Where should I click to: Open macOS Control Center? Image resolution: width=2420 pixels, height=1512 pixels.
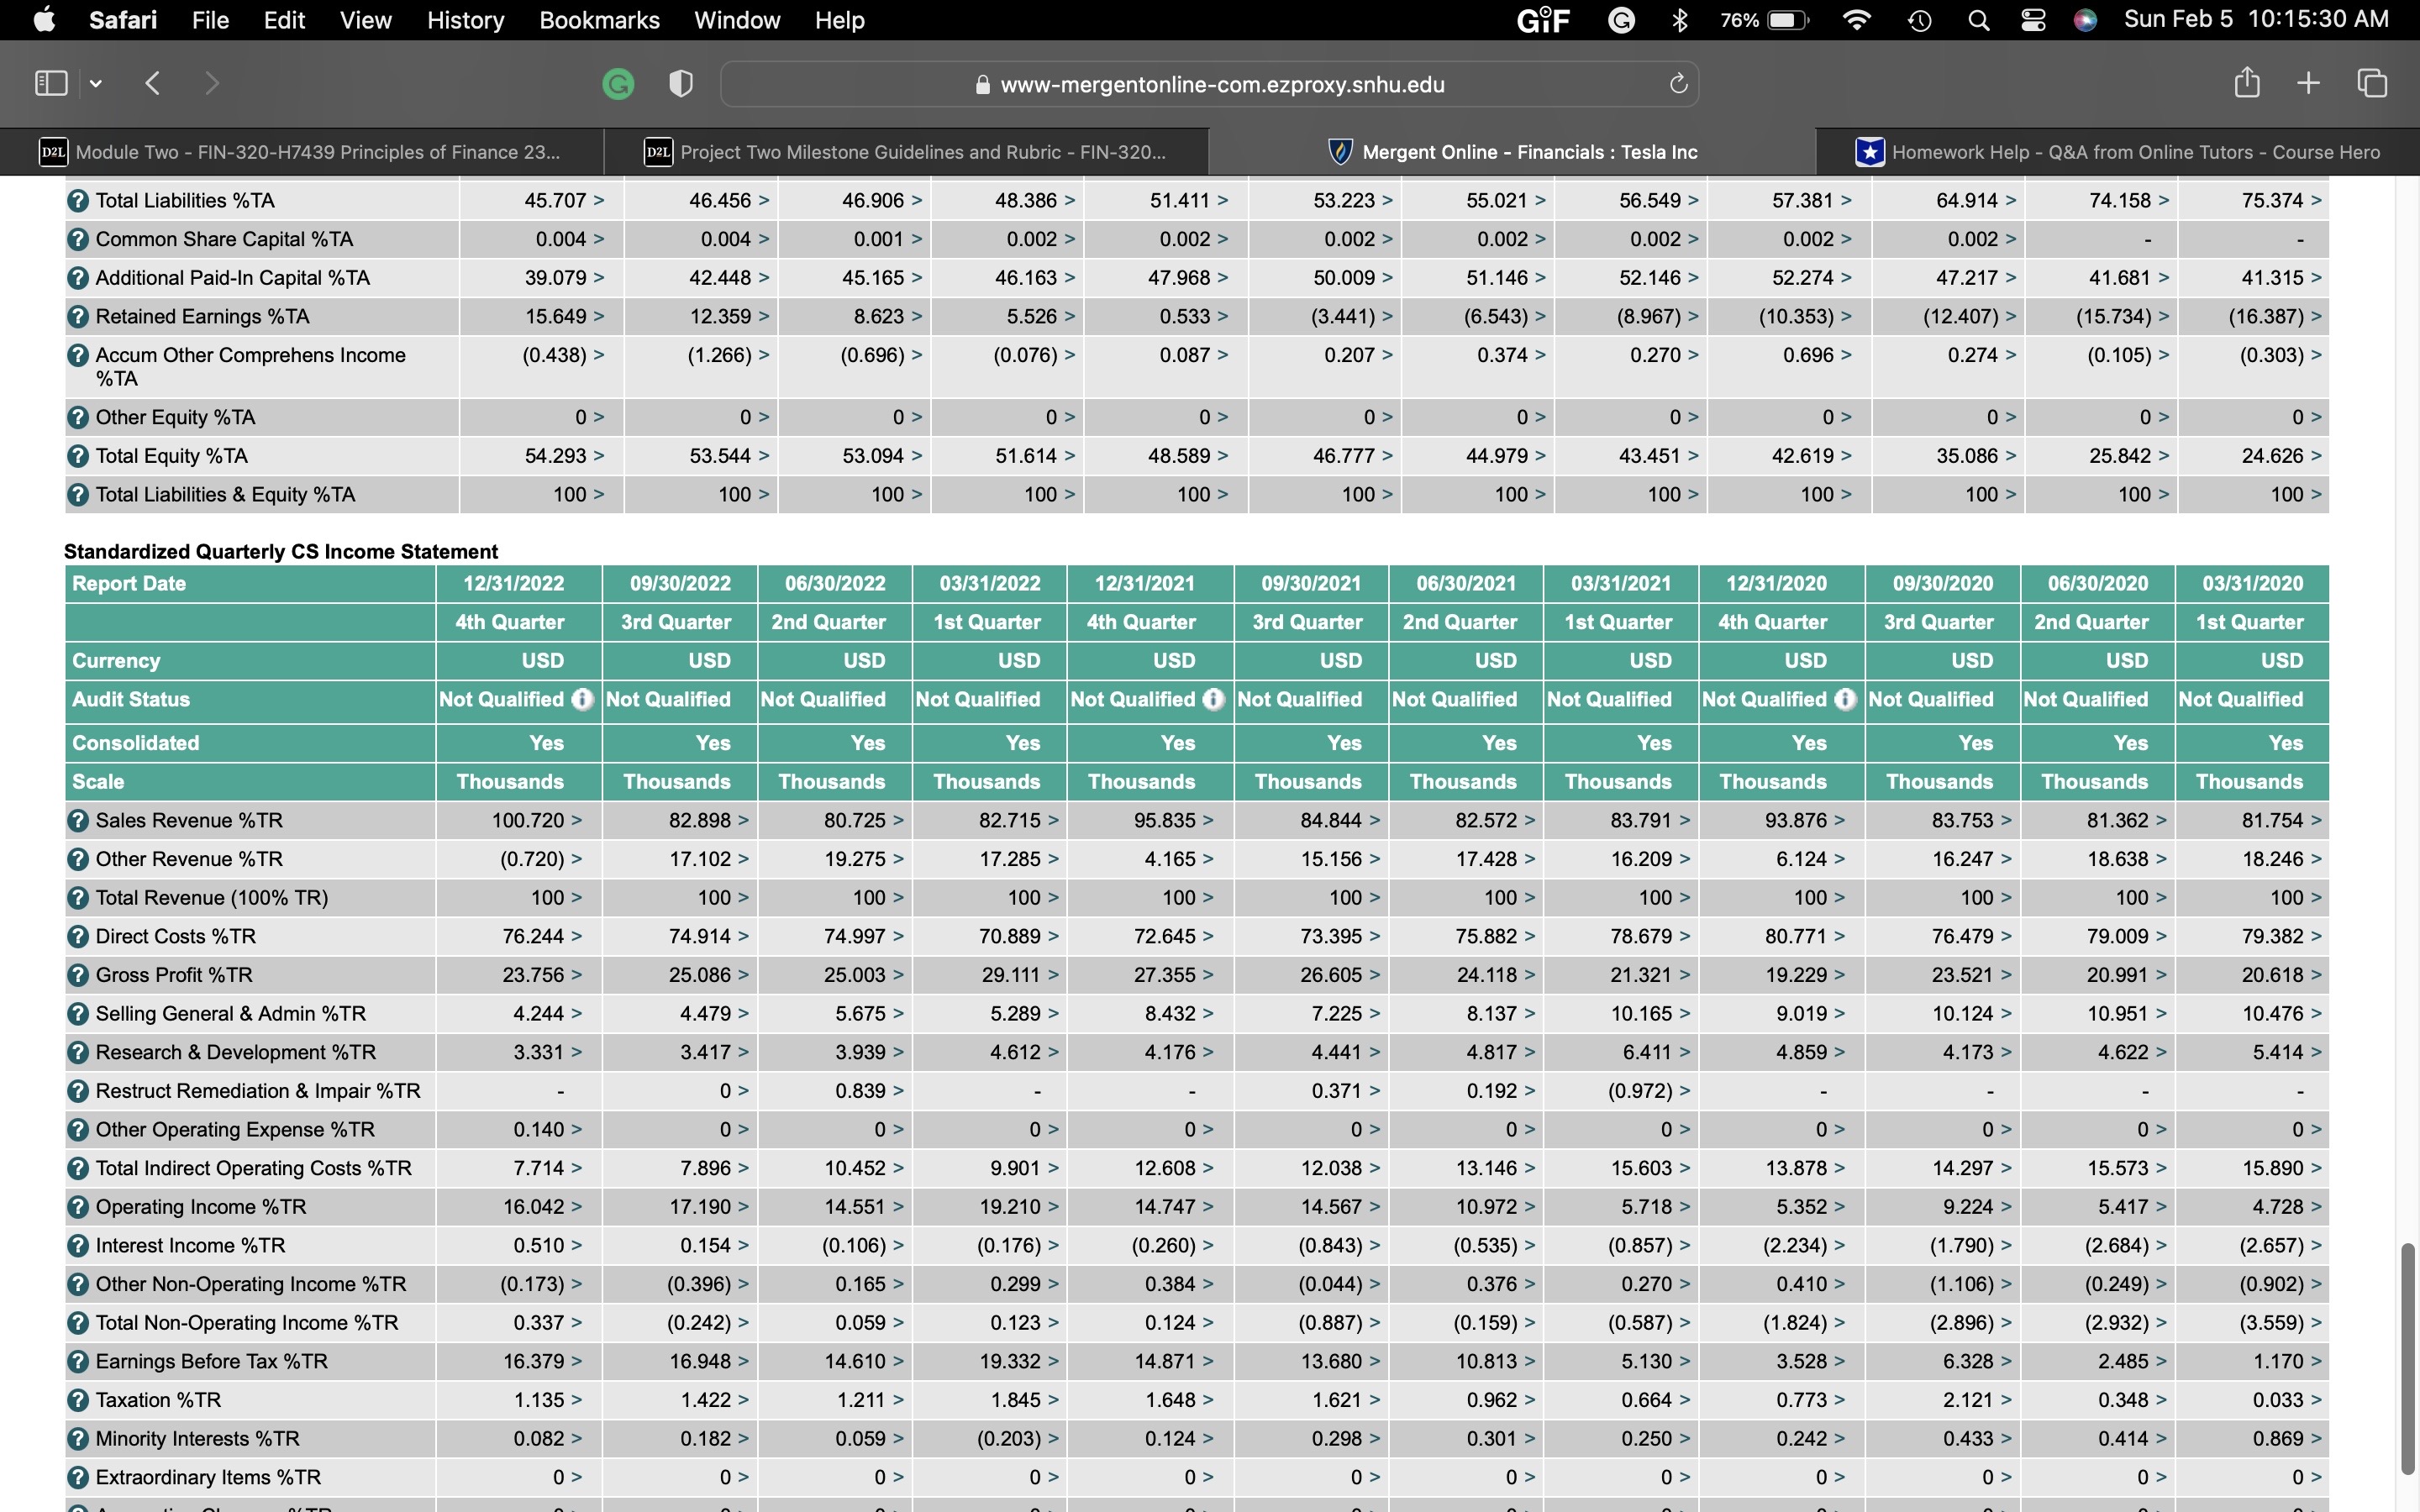pyautogui.click(x=2033, y=20)
